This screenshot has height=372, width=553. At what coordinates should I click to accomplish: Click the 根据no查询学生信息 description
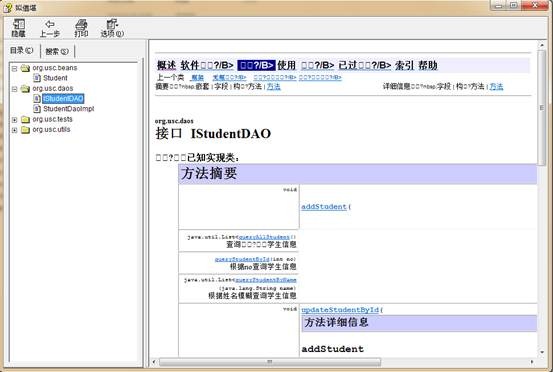click(x=263, y=267)
